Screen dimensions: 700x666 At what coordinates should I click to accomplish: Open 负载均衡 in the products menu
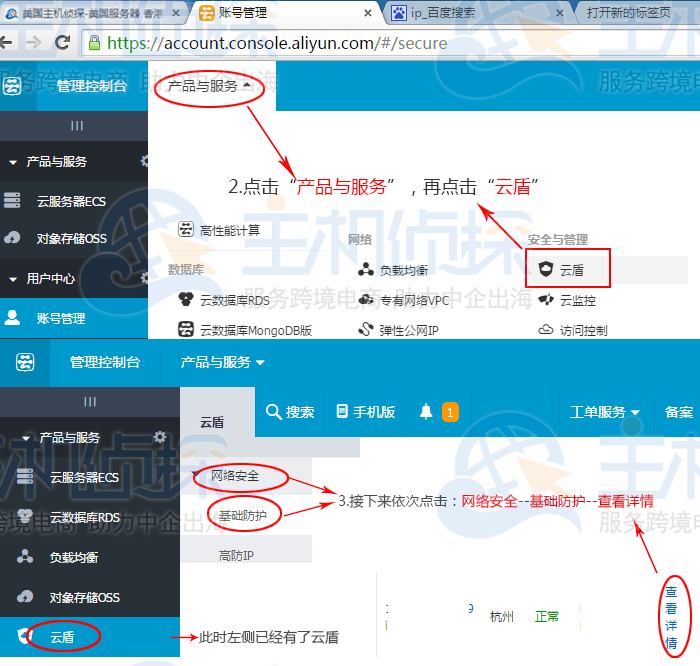404,270
